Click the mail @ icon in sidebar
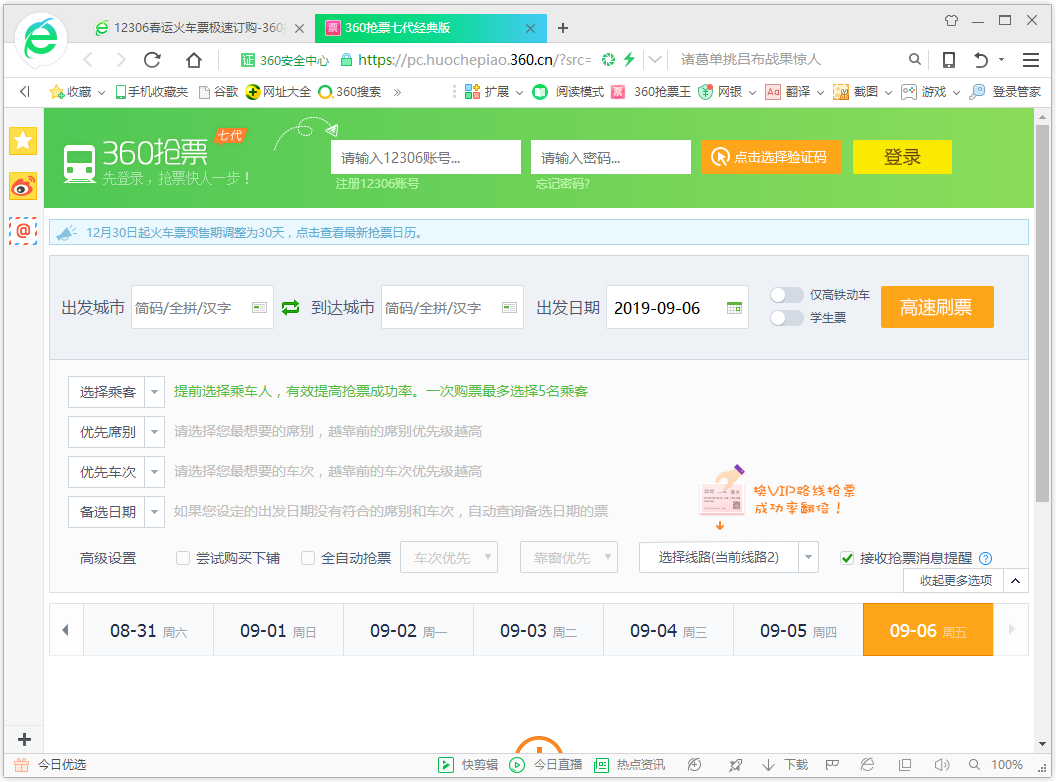The width and height of the screenshot is (1056, 782). pos(23,231)
